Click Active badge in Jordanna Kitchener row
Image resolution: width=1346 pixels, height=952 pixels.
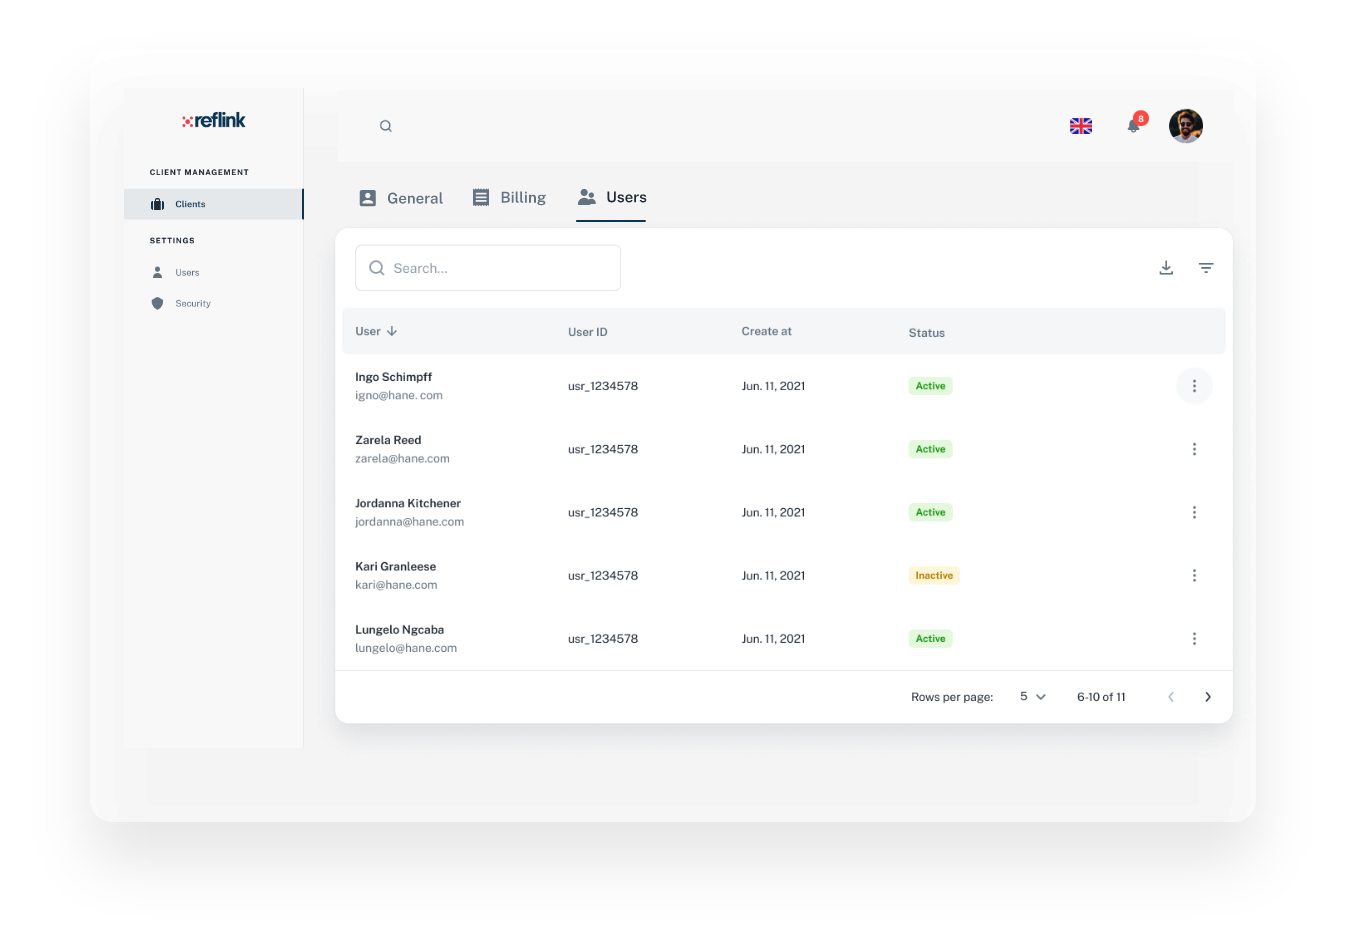pos(930,512)
